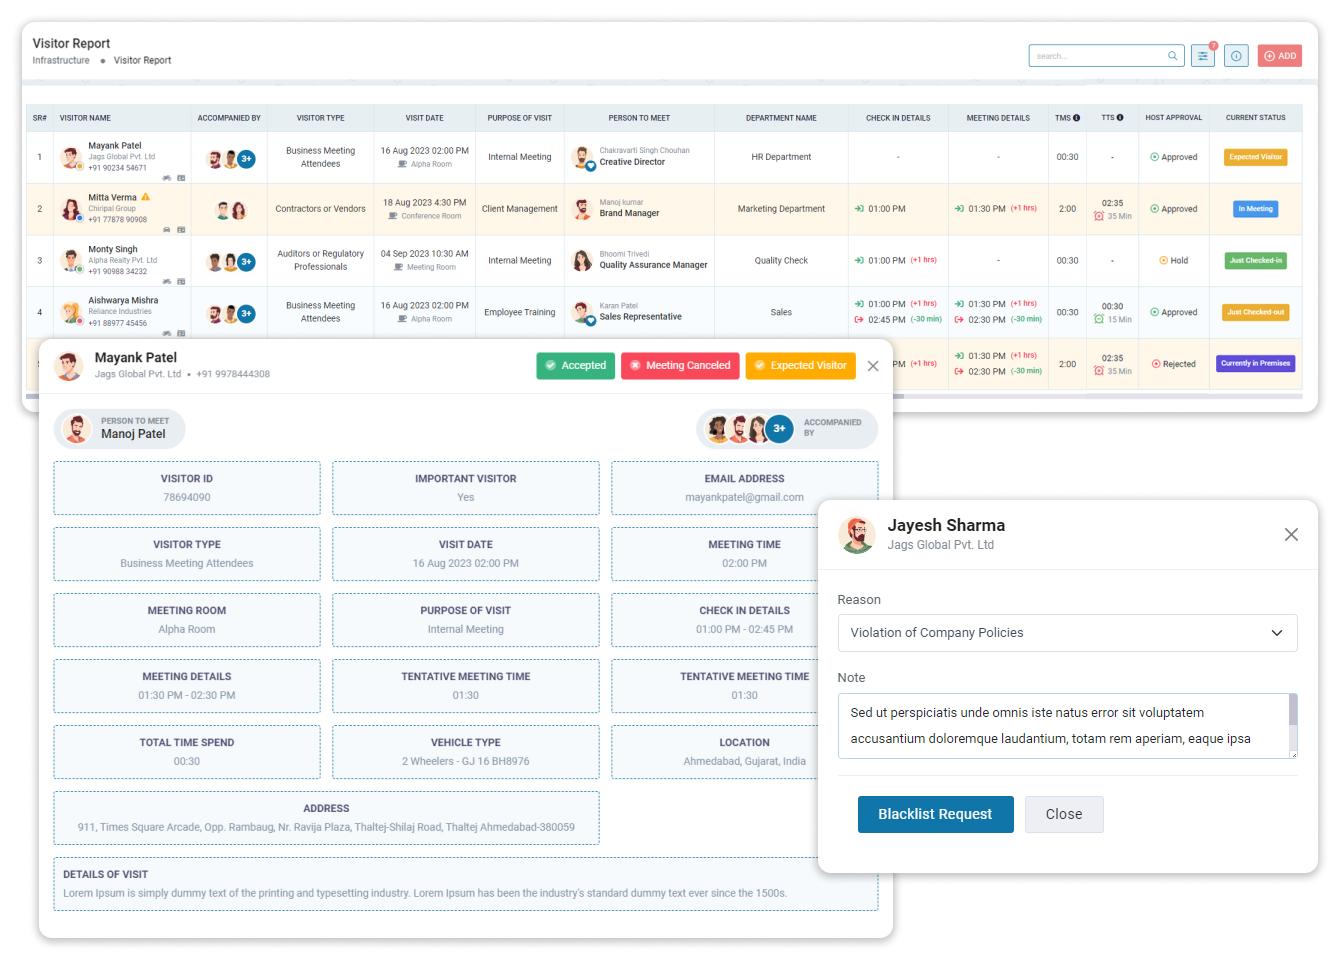
Task: Click the warning triangle beside Mitta Verma's name
Action: coord(144,197)
